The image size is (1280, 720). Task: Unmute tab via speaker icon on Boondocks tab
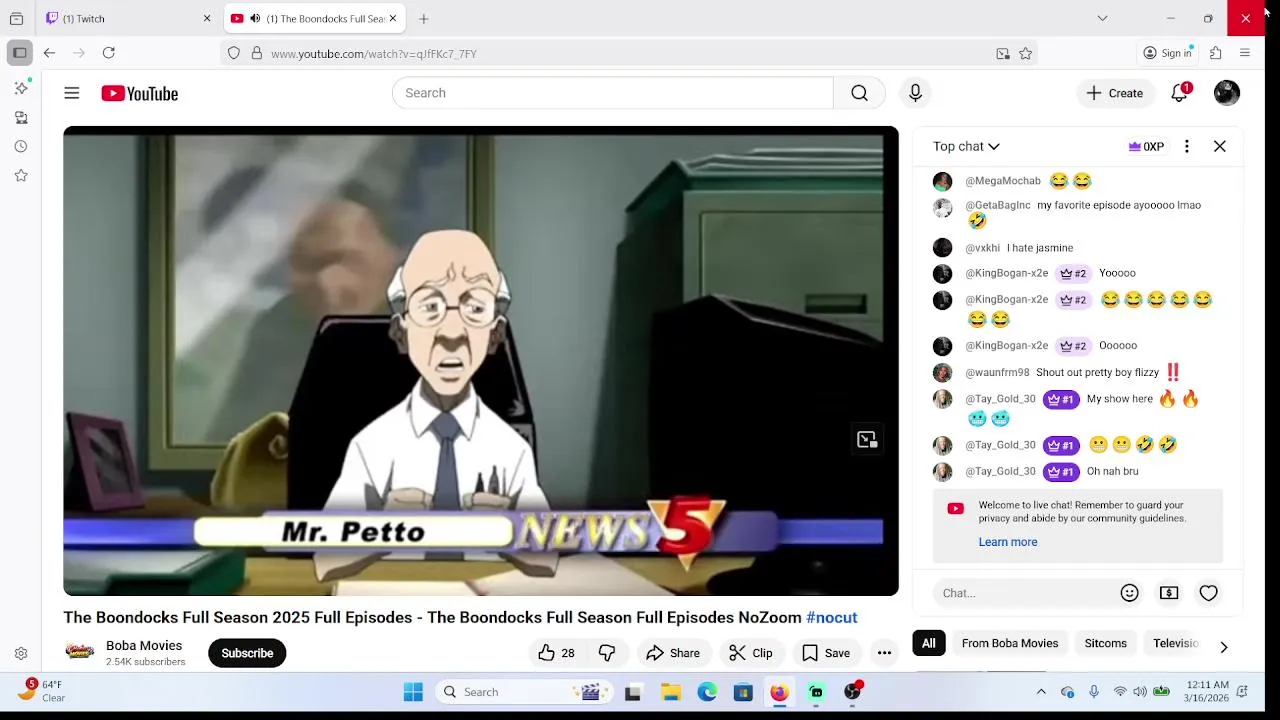(255, 18)
